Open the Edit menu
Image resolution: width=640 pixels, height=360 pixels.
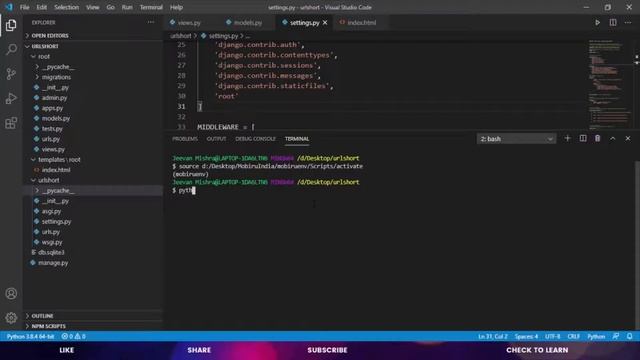(x=42, y=7)
